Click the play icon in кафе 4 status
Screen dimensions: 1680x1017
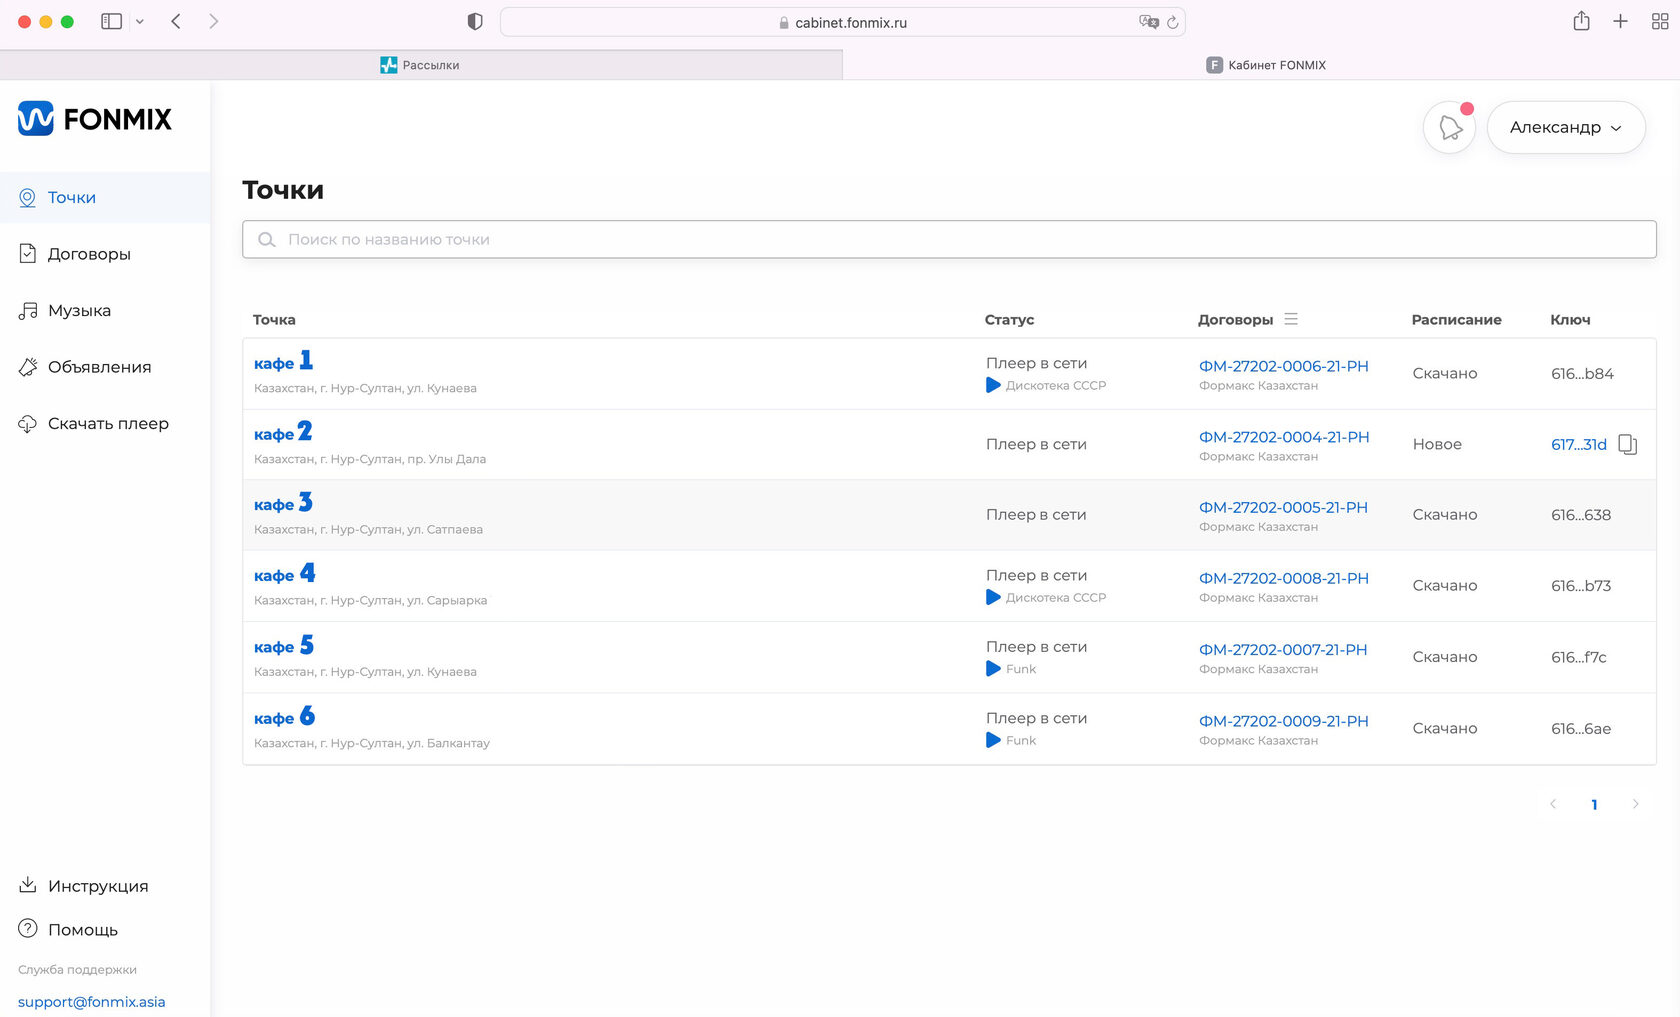point(993,597)
